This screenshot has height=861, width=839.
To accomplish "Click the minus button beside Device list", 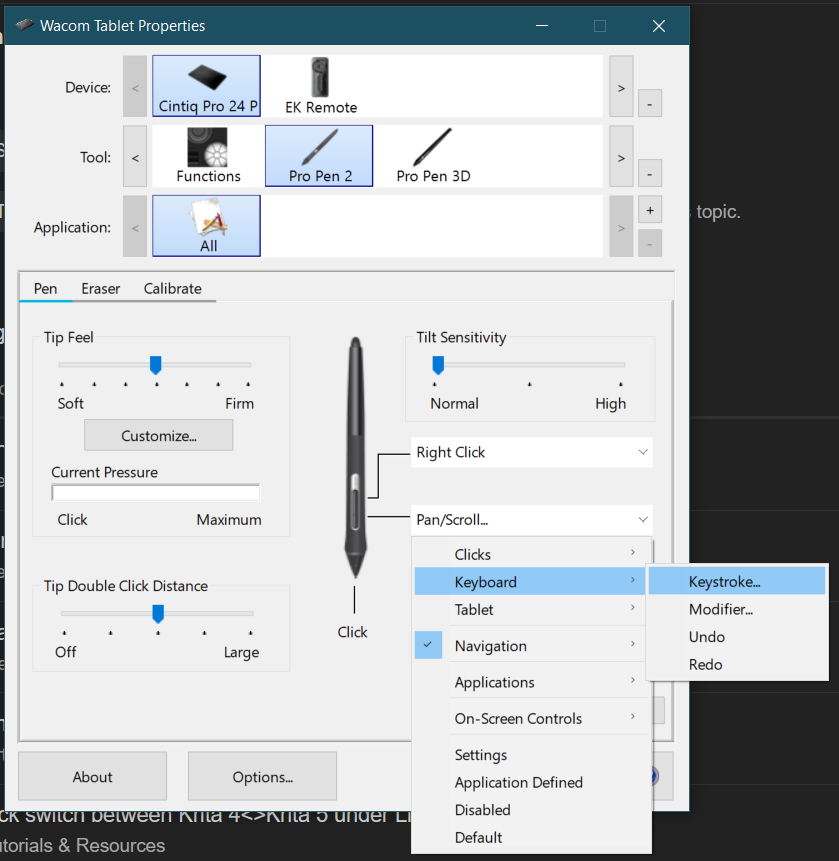I will 649,103.
